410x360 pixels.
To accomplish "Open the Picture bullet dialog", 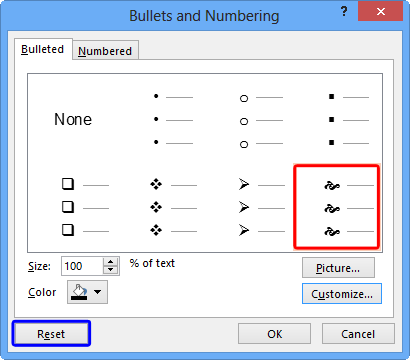I will click(x=338, y=268).
